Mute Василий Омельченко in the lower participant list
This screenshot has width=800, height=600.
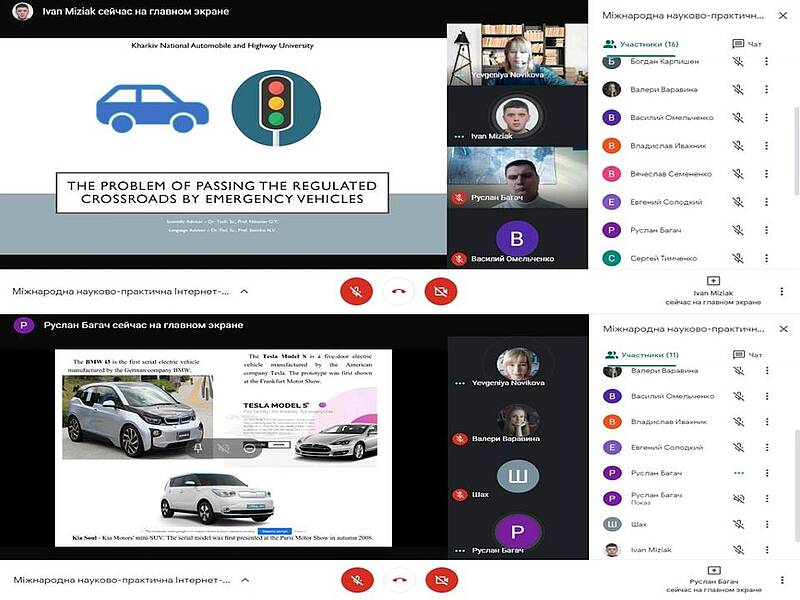pyautogui.click(x=738, y=396)
